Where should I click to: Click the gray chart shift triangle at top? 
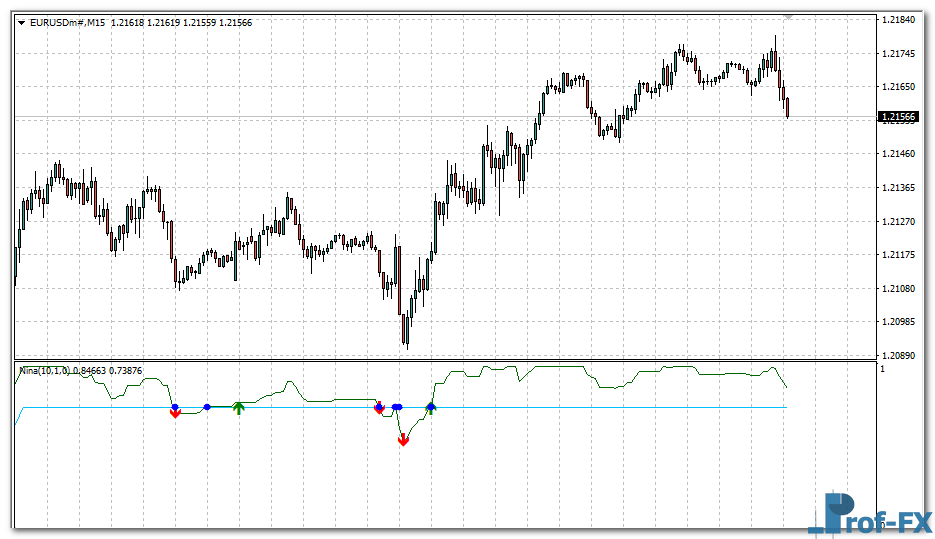point(788,17)
